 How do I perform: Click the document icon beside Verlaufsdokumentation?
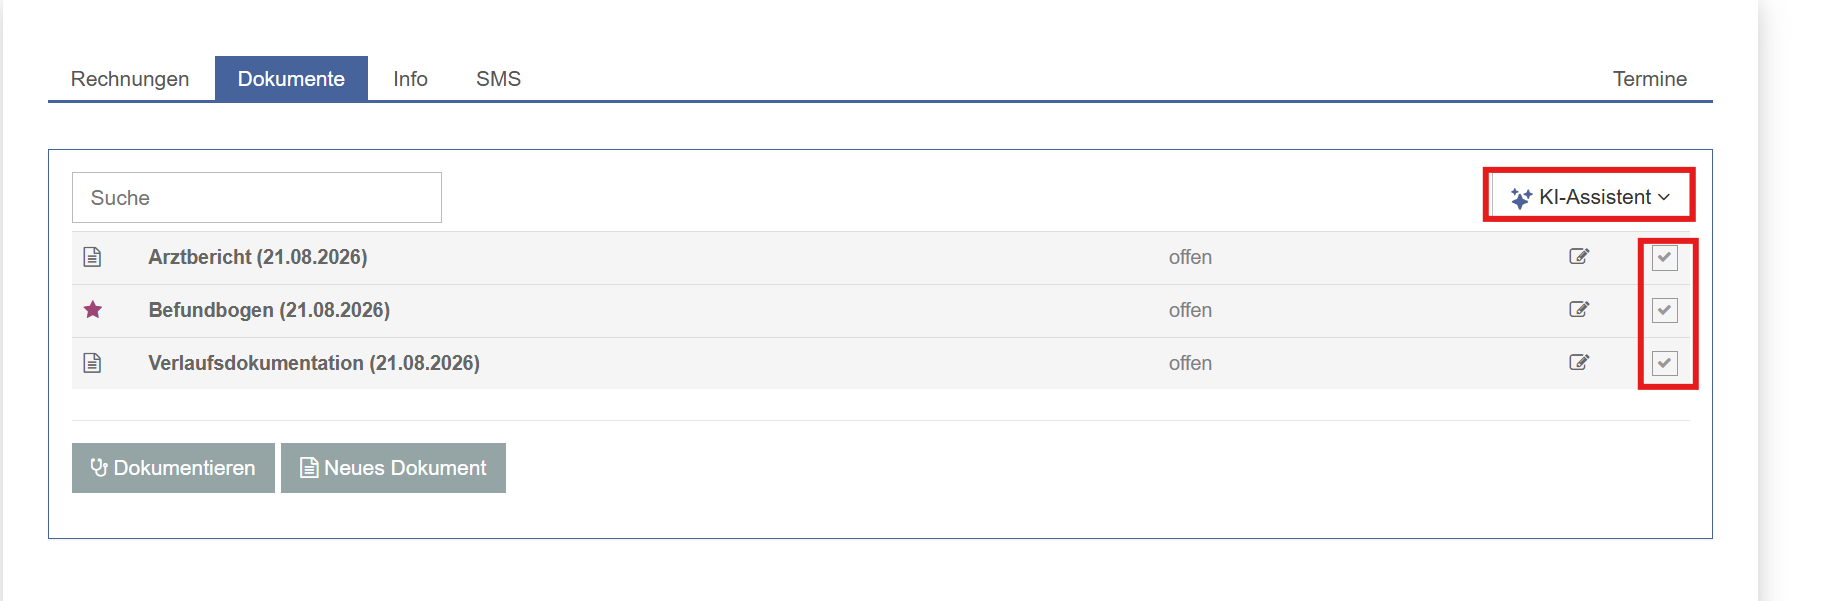pyautogui.click(x=92, y=363)
